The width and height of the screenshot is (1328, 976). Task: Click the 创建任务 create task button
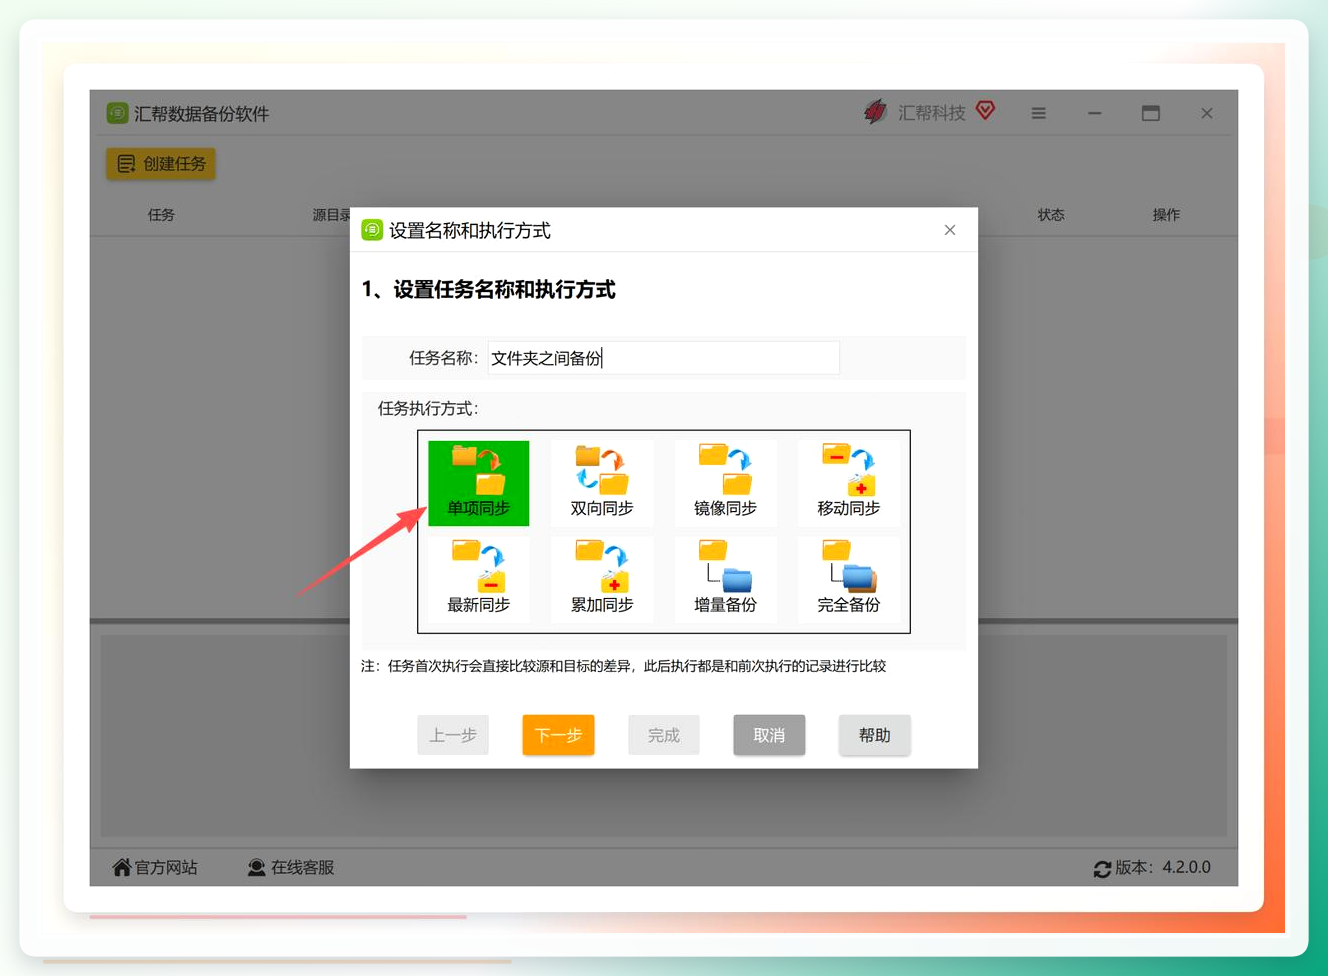161,164
